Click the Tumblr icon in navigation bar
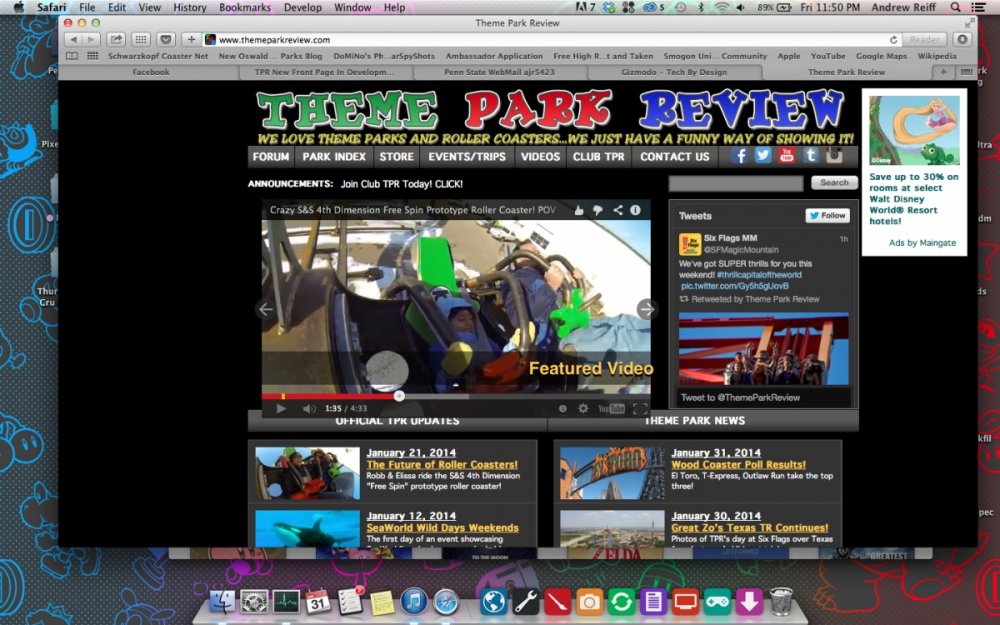The width and height of the screenshot is (1000, 625). (x=810, y=155)
